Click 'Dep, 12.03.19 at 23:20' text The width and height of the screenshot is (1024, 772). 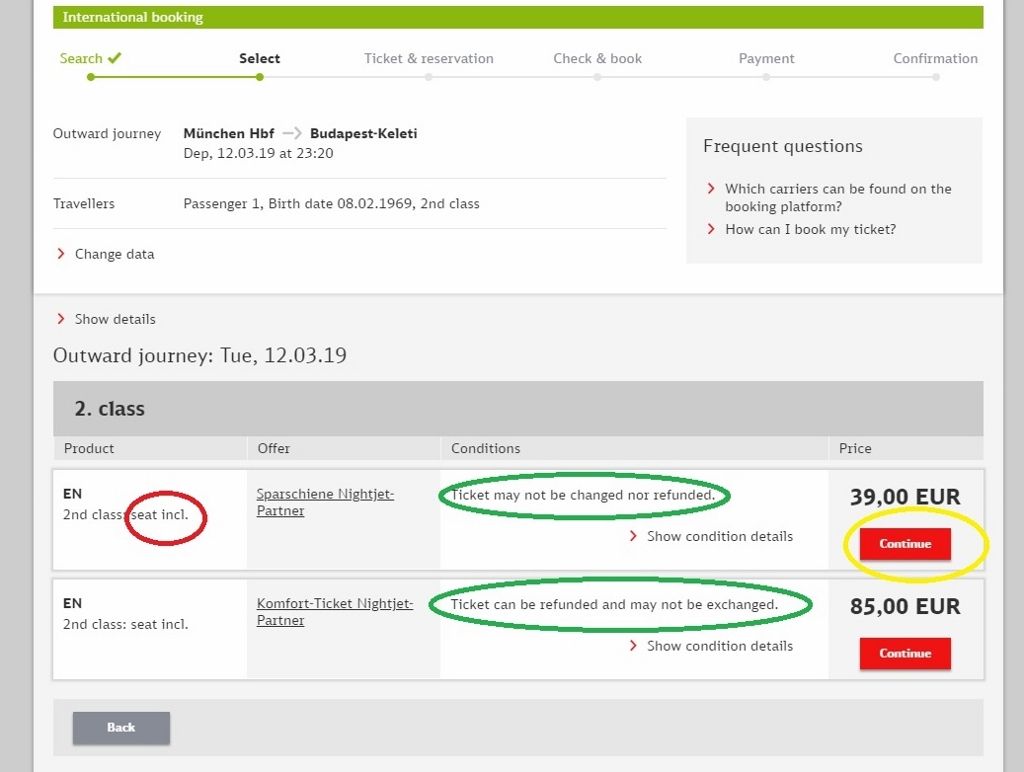pyautogui.click(x=258, y=153)
